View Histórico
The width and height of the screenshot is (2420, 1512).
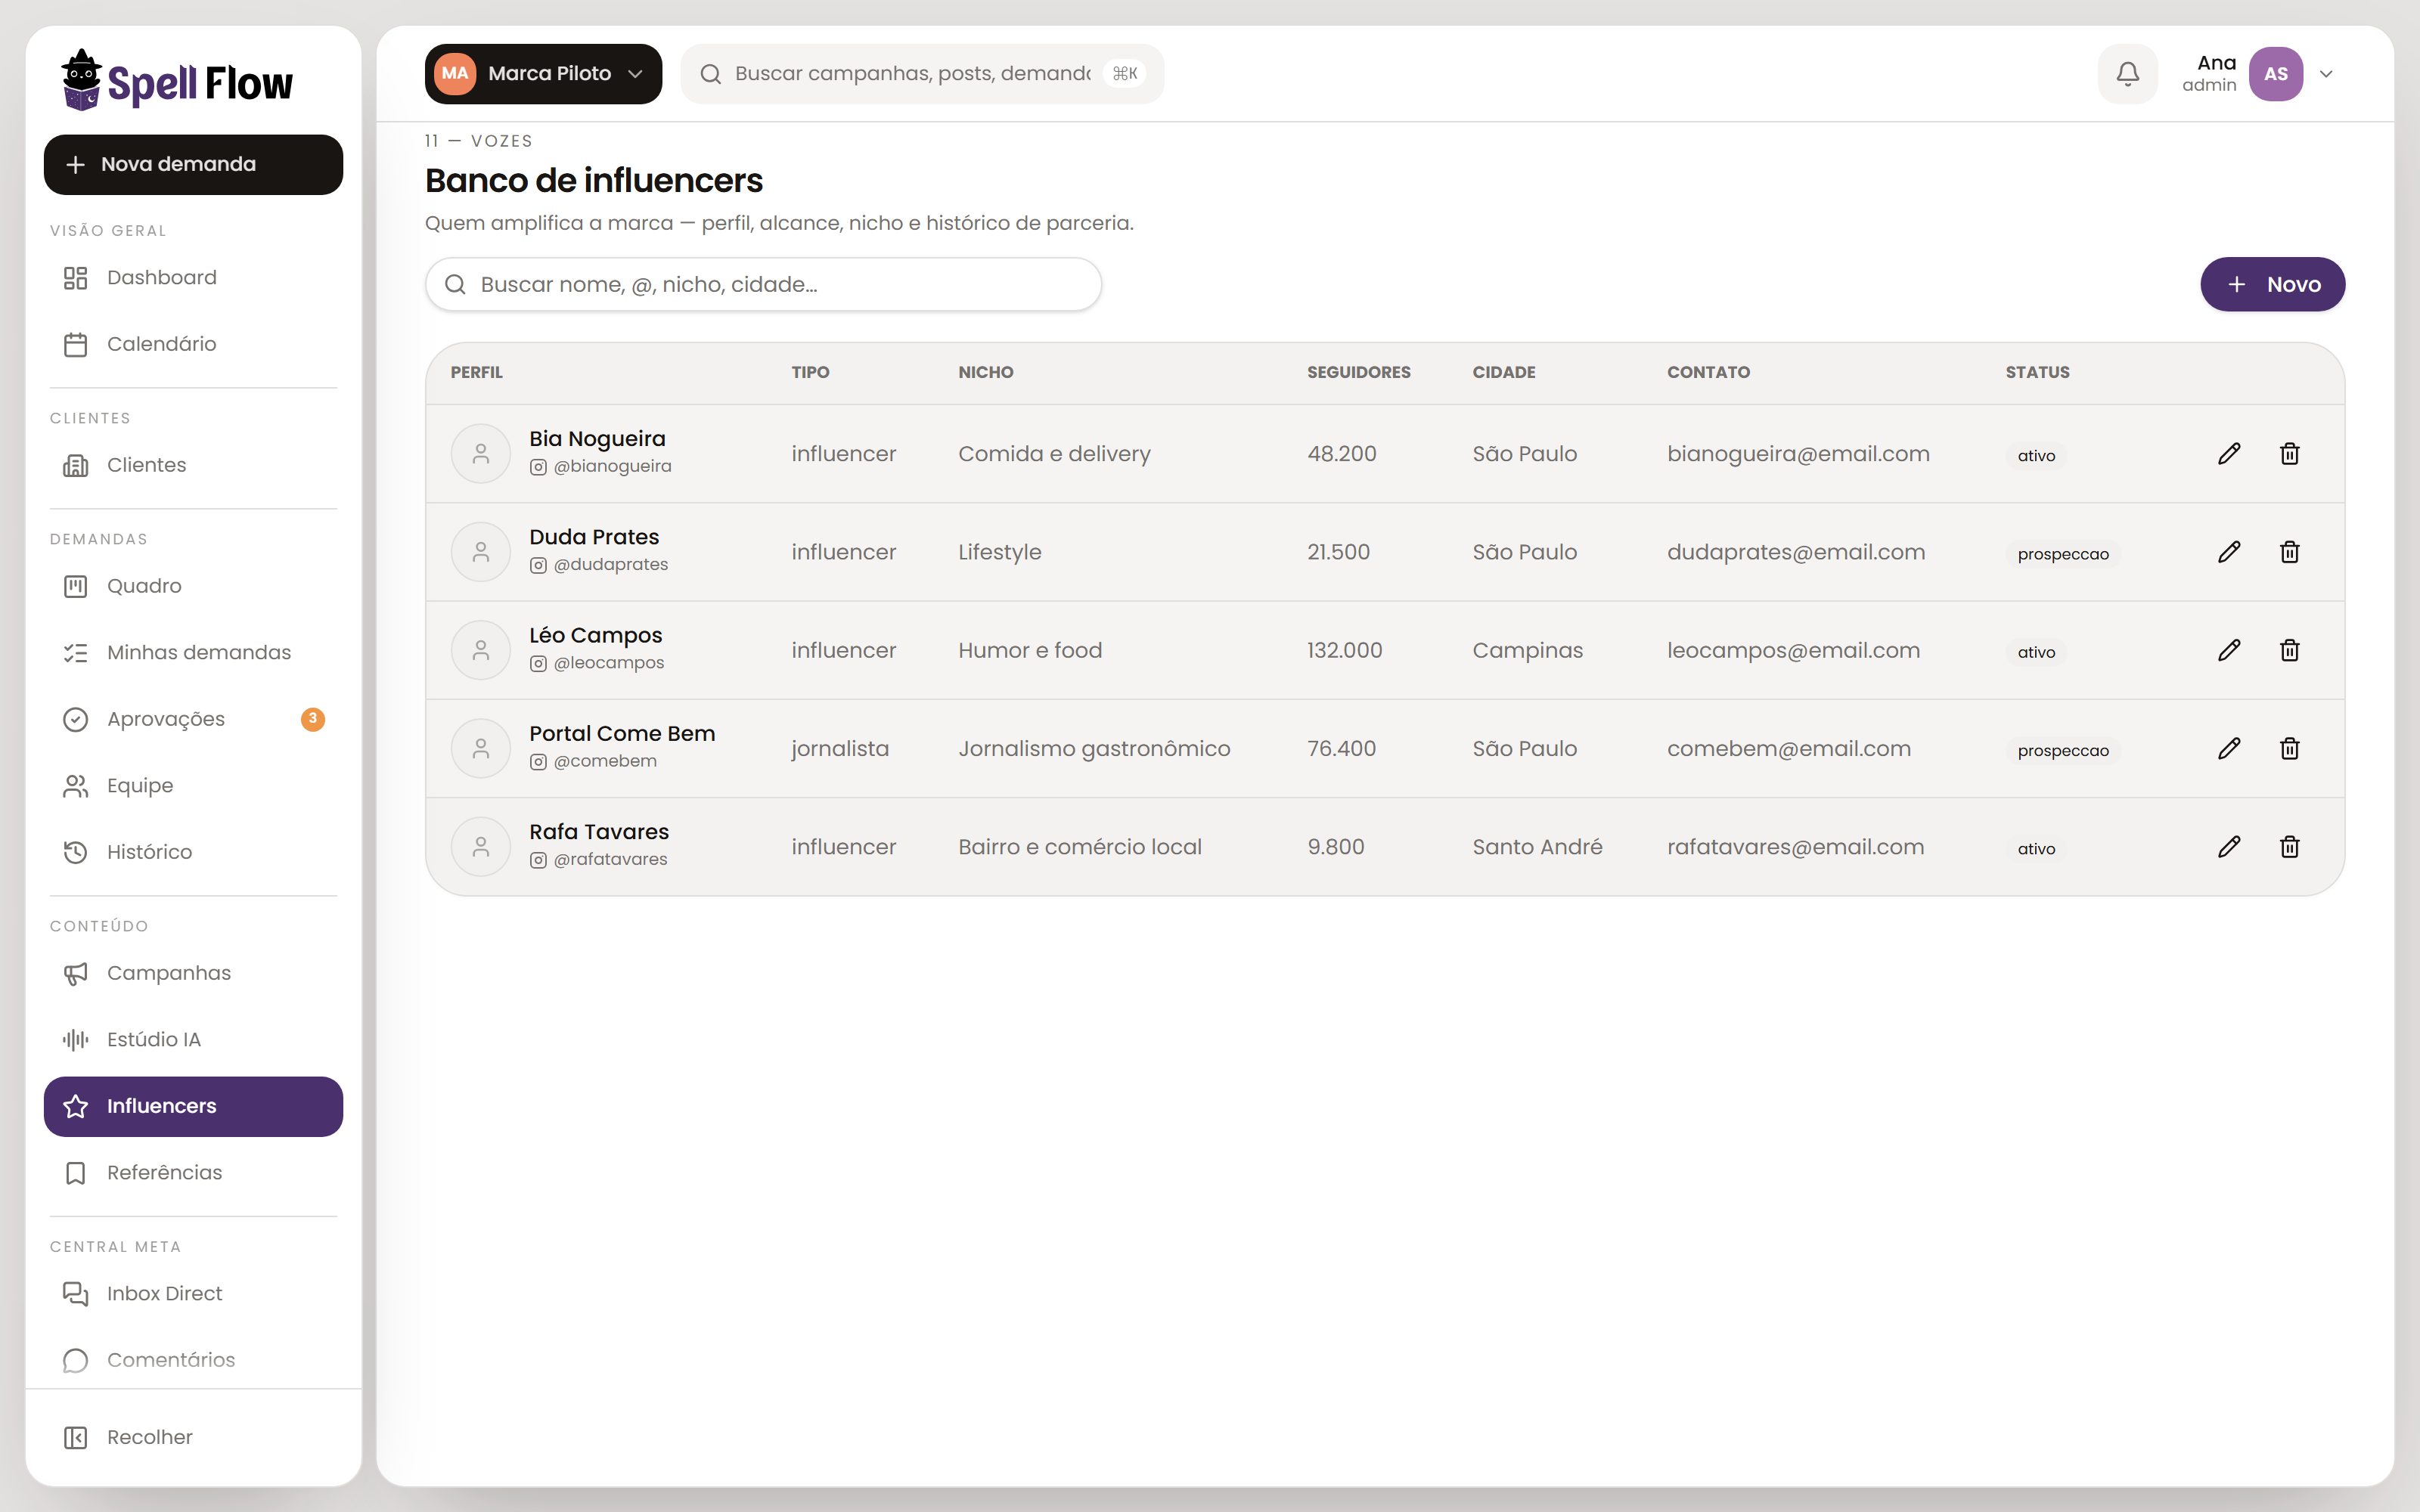pyautogui.click(x=193, y=852)
